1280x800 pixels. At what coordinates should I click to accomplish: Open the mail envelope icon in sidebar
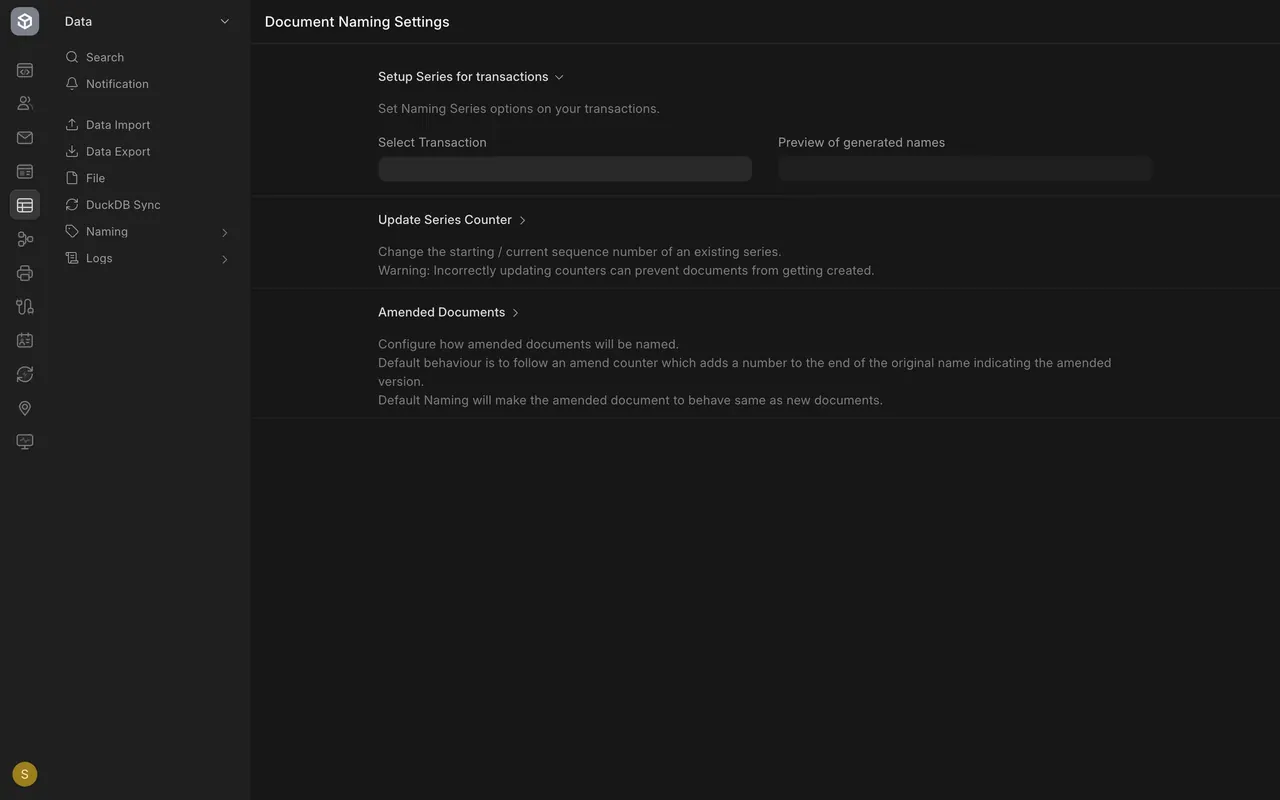[25, 138]
